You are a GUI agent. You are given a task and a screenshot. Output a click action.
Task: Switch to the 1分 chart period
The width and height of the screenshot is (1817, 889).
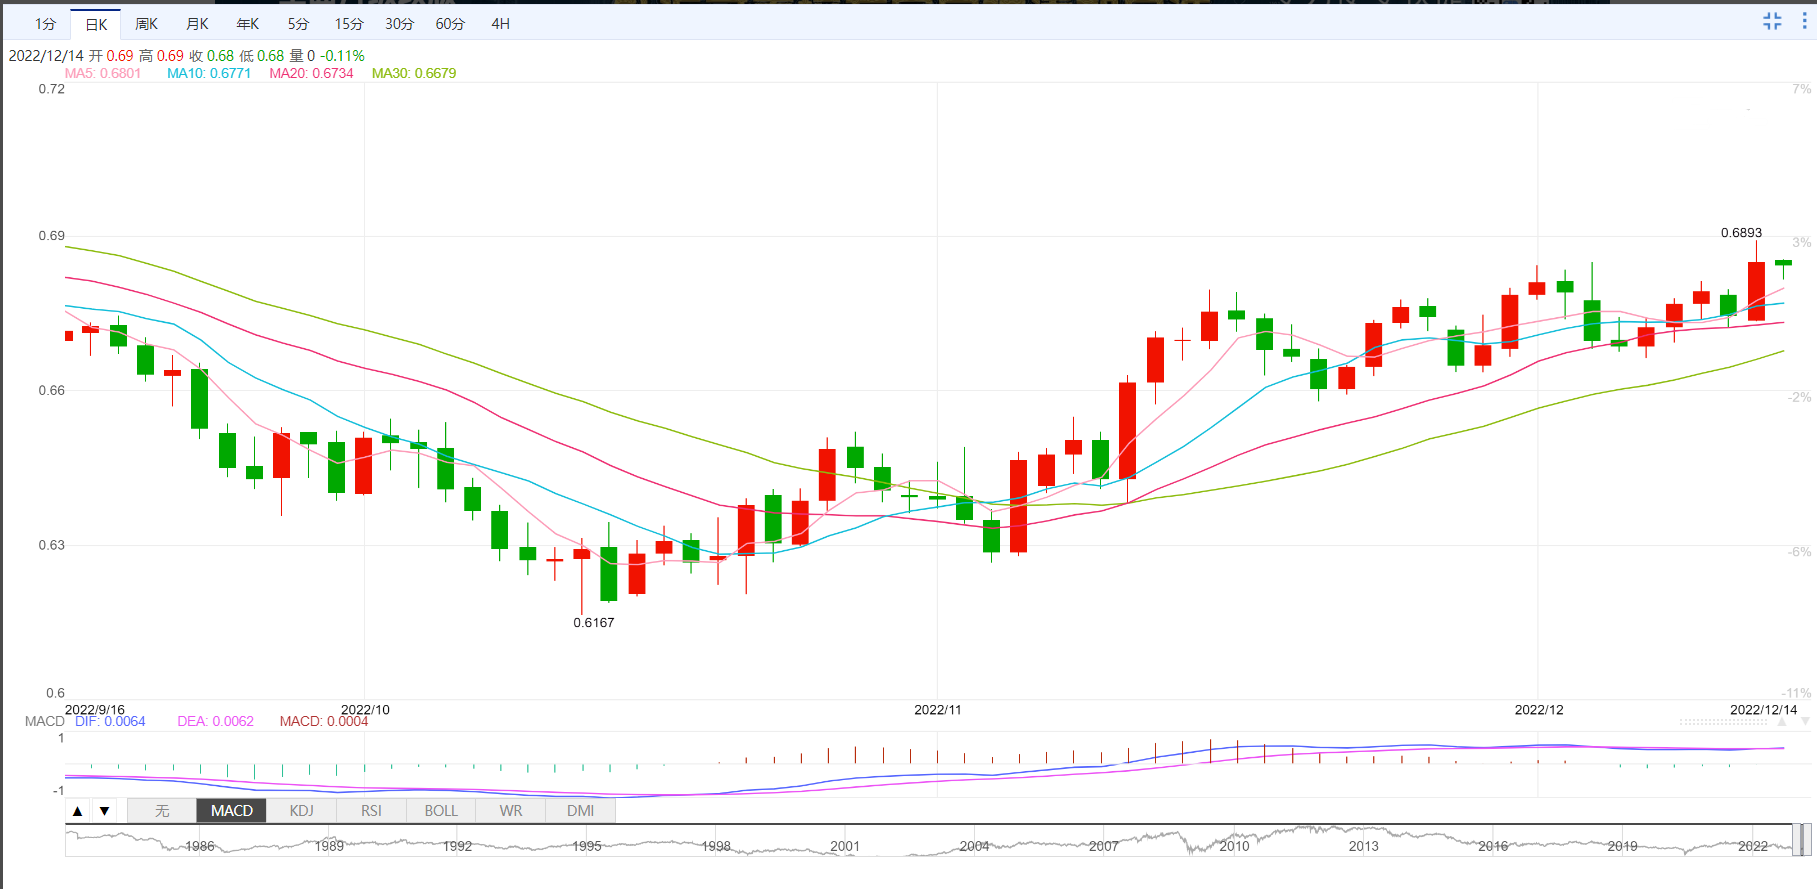45,24
